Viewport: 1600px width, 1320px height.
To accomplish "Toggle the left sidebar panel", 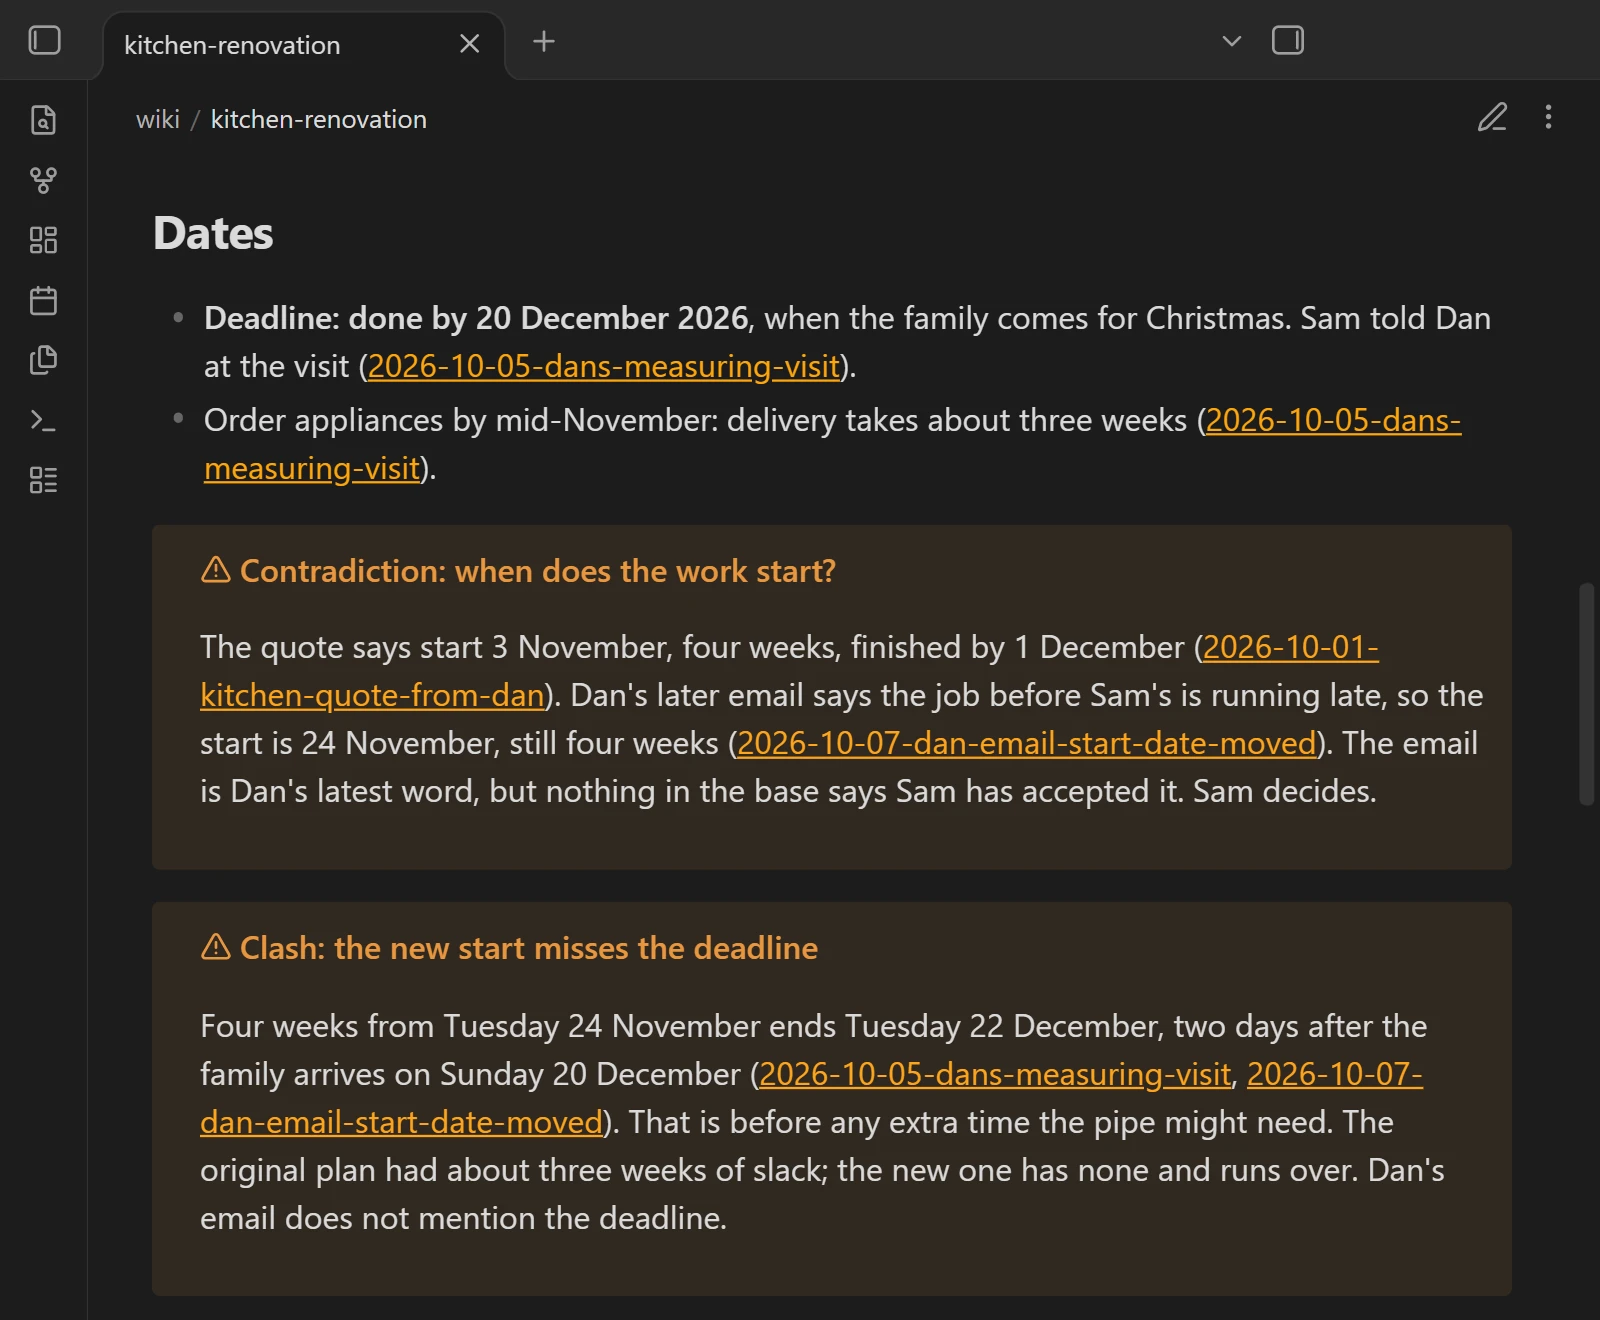I will pyautogui.click(x=45, y=41).
